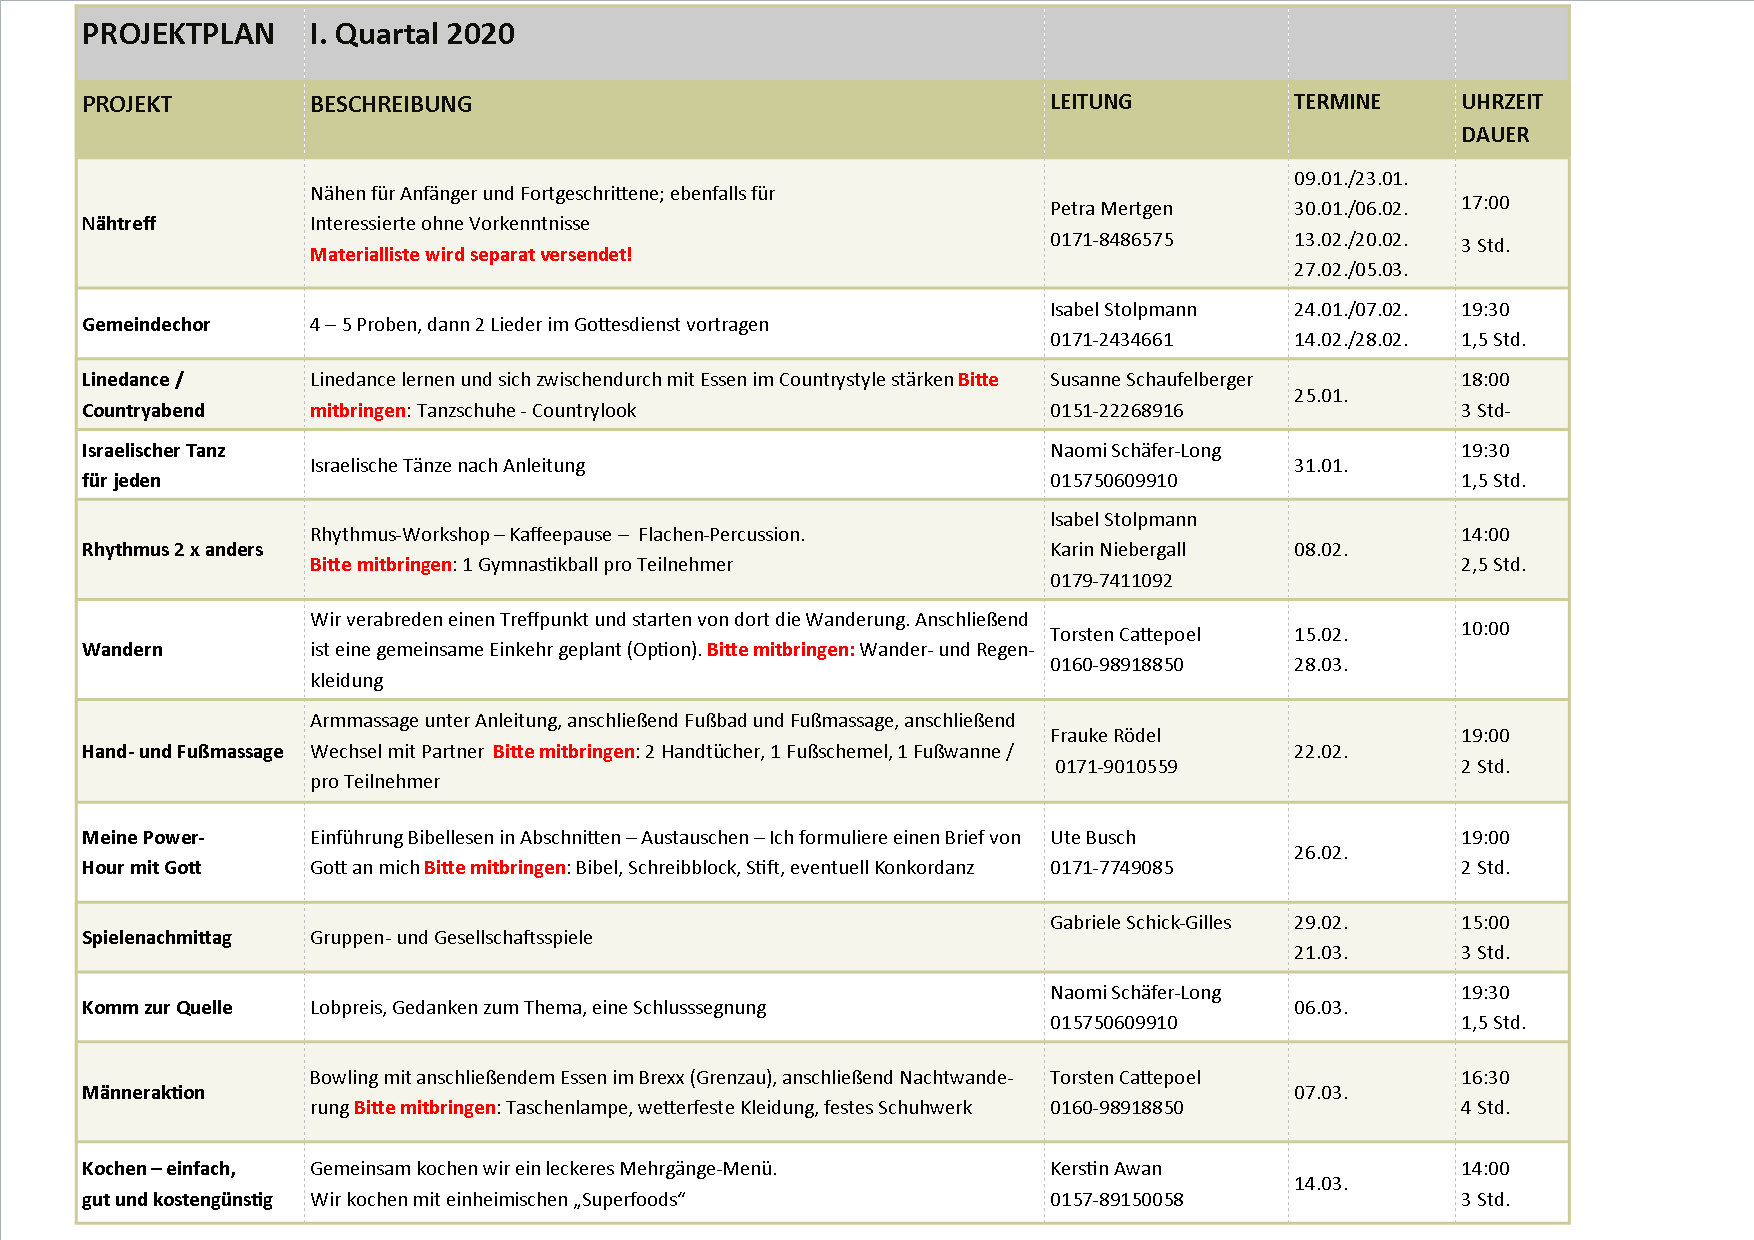Screen dimensions: 1754x1240
Task: Click the PROJEKTPLAN title text
Action: pos(178,34)
